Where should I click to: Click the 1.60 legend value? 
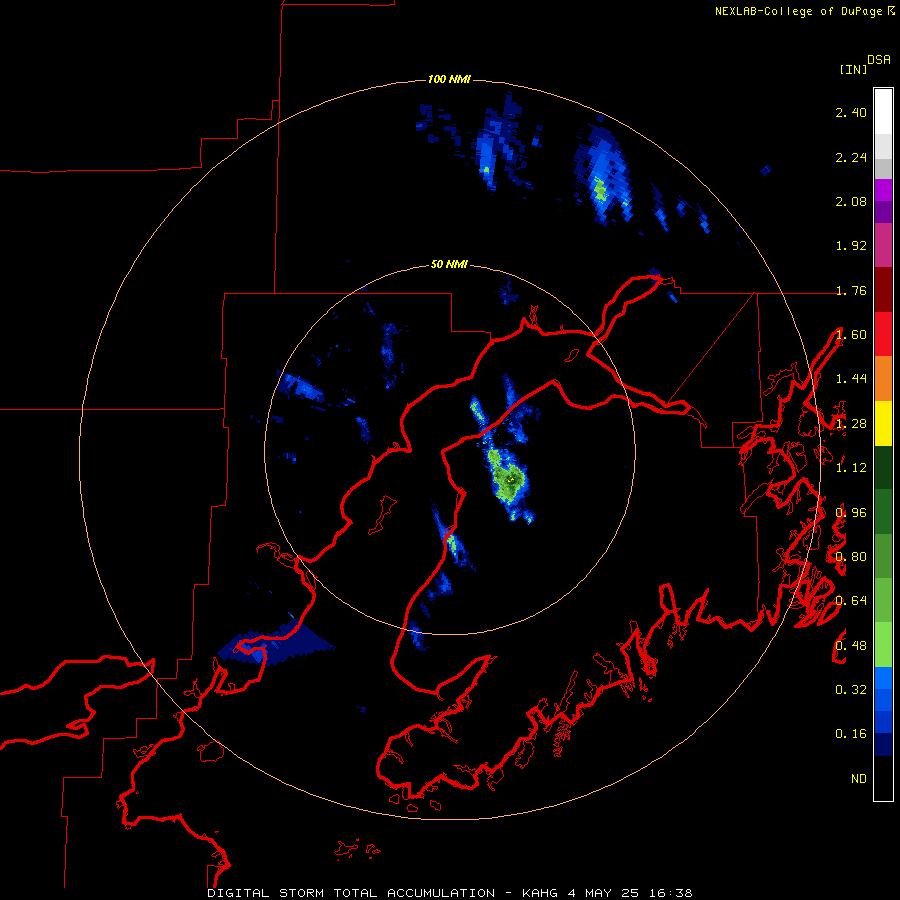pyautogui.click(x=851, y=335)
